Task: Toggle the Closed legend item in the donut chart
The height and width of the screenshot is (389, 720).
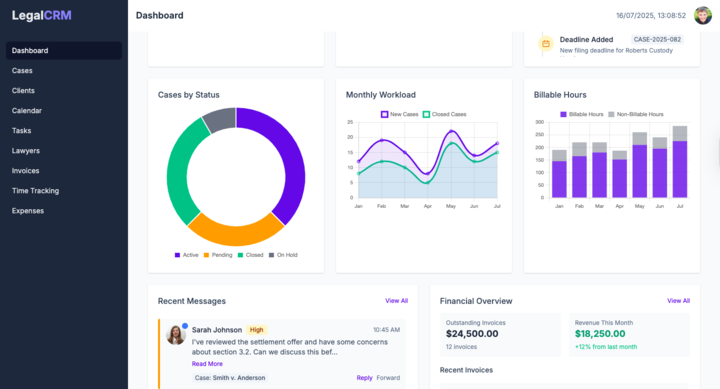Action: tap(250, 255)
